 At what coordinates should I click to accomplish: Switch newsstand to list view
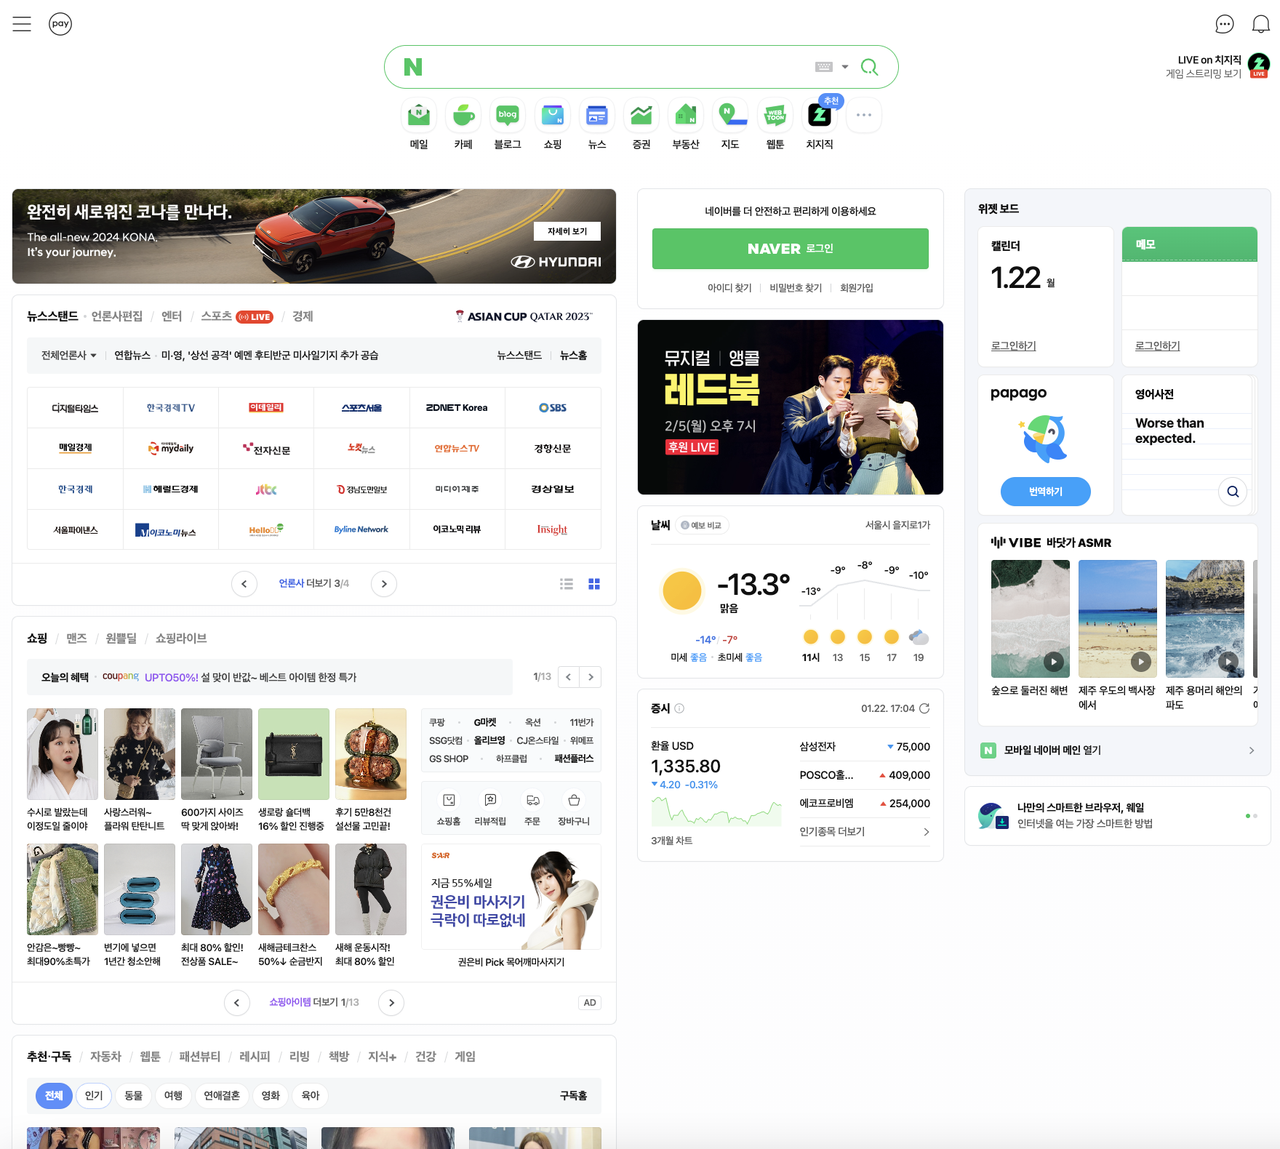tap(566, 584)
